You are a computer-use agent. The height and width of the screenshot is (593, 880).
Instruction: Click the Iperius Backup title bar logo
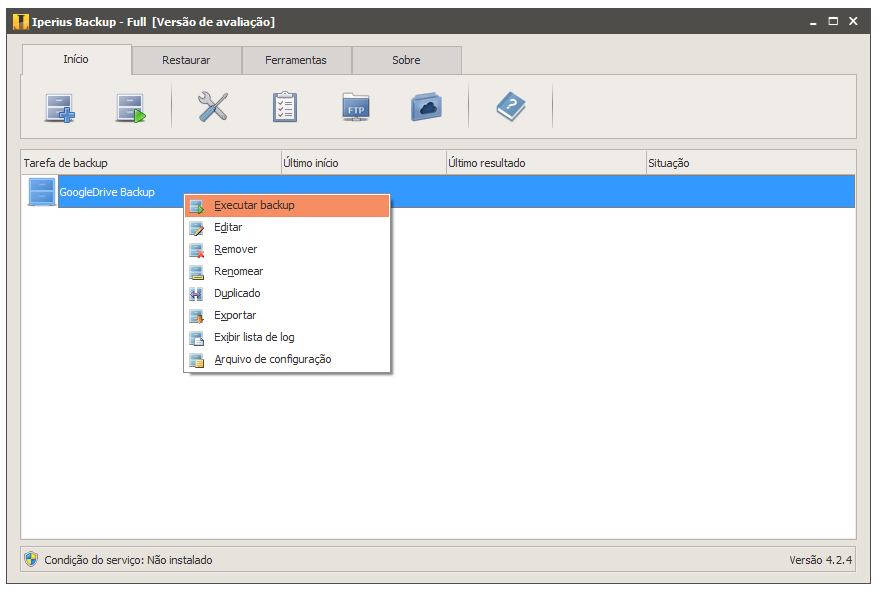[x=21, y=22]
